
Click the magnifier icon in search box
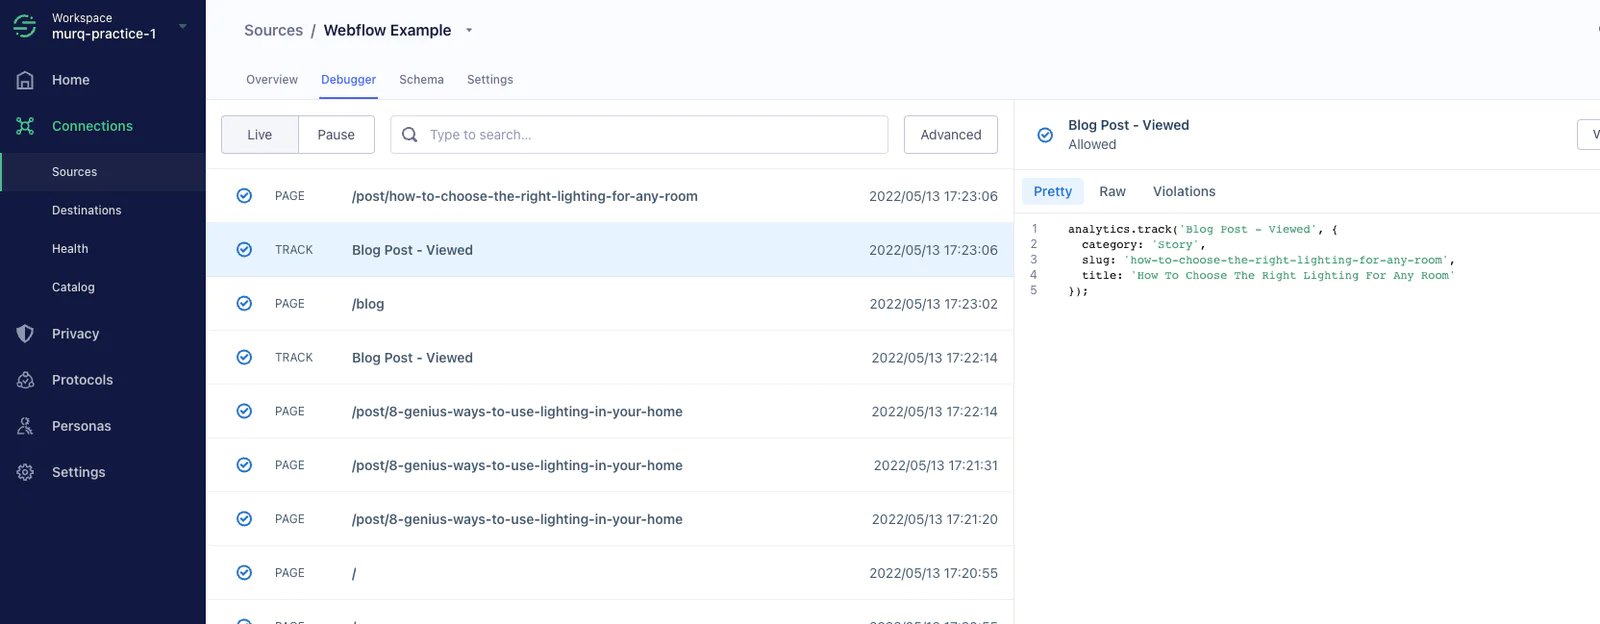coord(410,135)
